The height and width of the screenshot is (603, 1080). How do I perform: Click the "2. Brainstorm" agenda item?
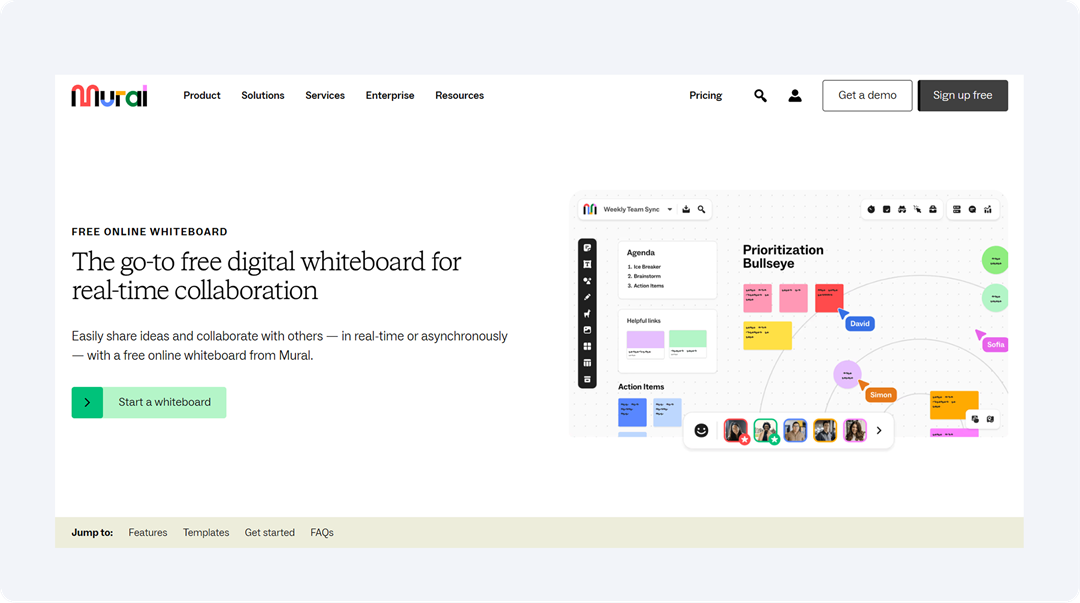[644, 276]
